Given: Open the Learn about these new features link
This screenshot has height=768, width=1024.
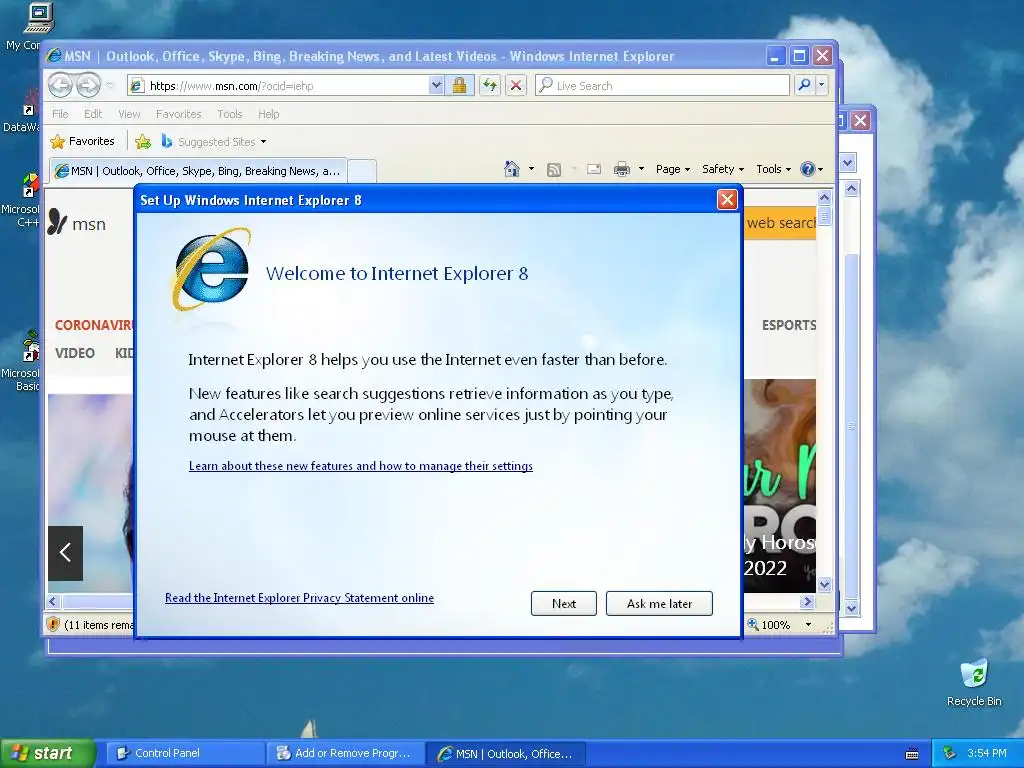Looking at the screenshot, I should click(x=360, y=466).
